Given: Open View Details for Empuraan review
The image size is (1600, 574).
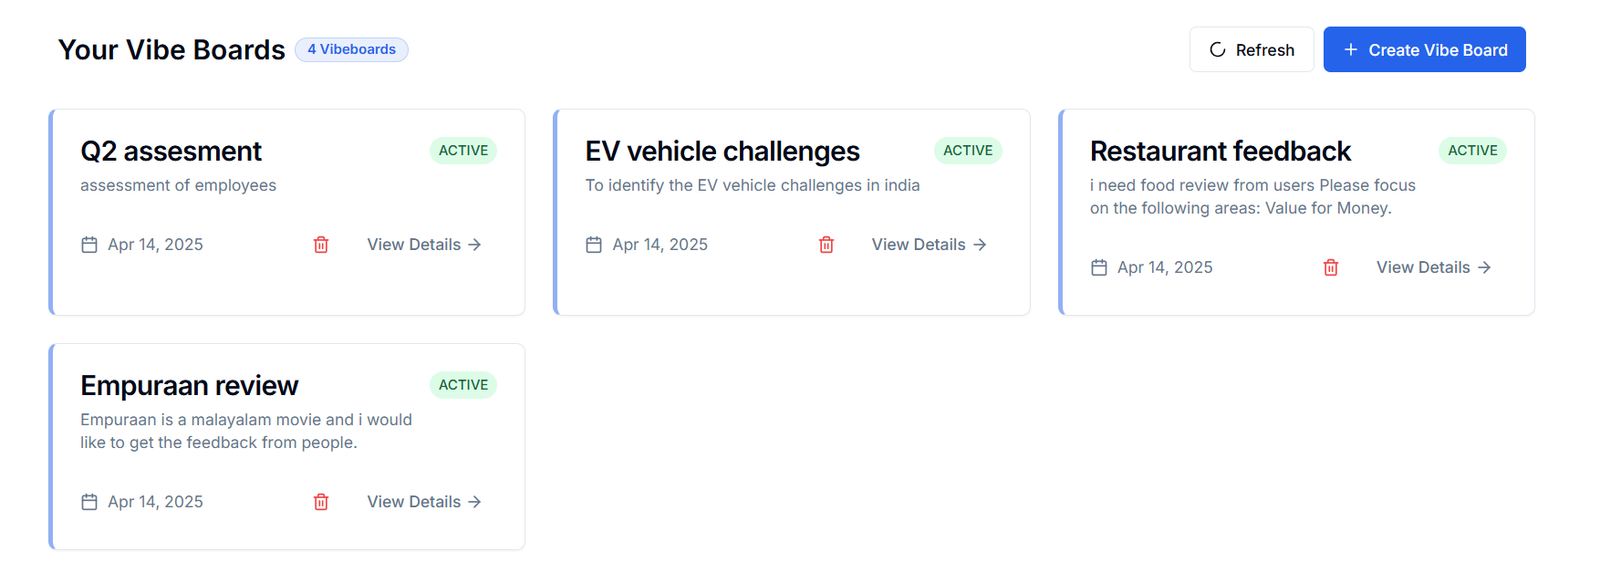Looking at the screenshot, I should [x=424, y=502].
